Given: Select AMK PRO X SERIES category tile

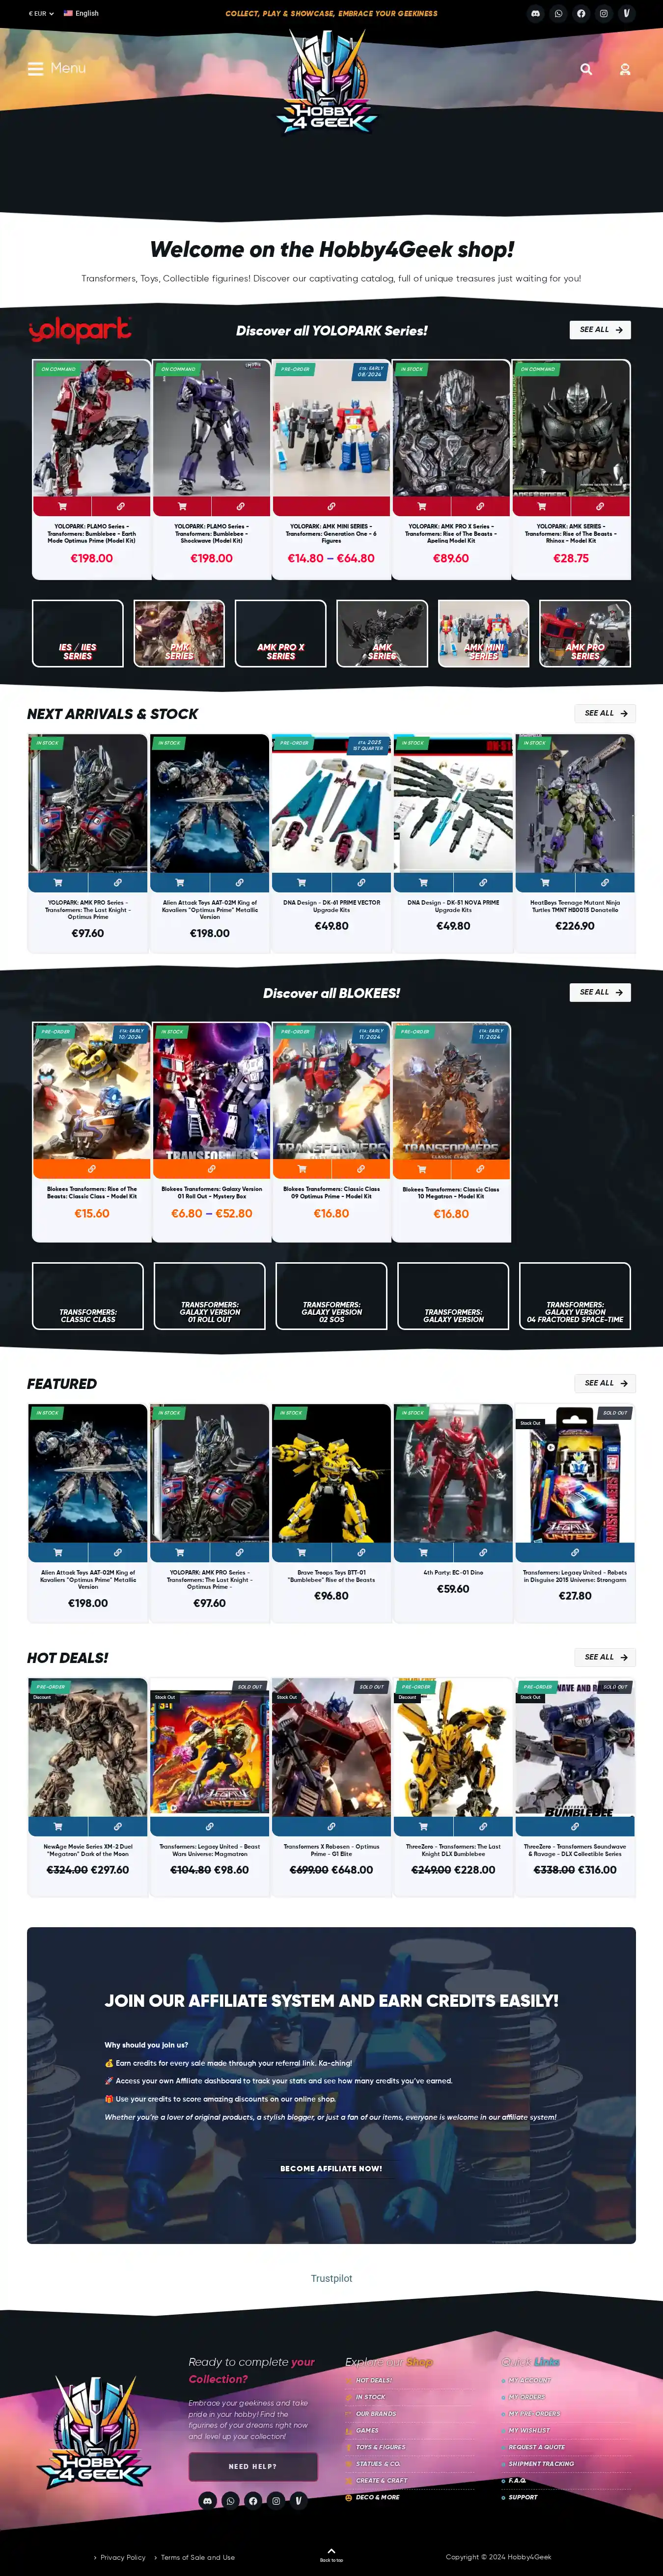Looking at the screenshot, I should tap(281, 633).
